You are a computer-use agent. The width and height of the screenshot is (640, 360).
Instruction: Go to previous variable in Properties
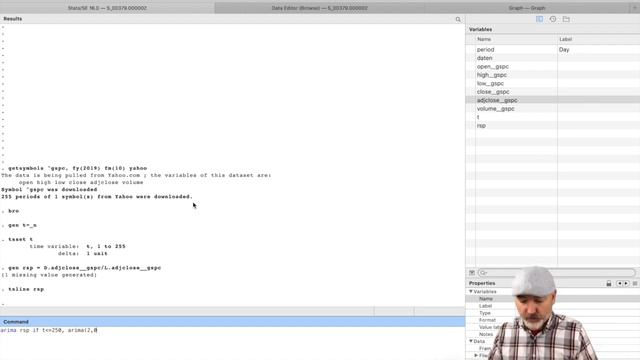[620, 283]
